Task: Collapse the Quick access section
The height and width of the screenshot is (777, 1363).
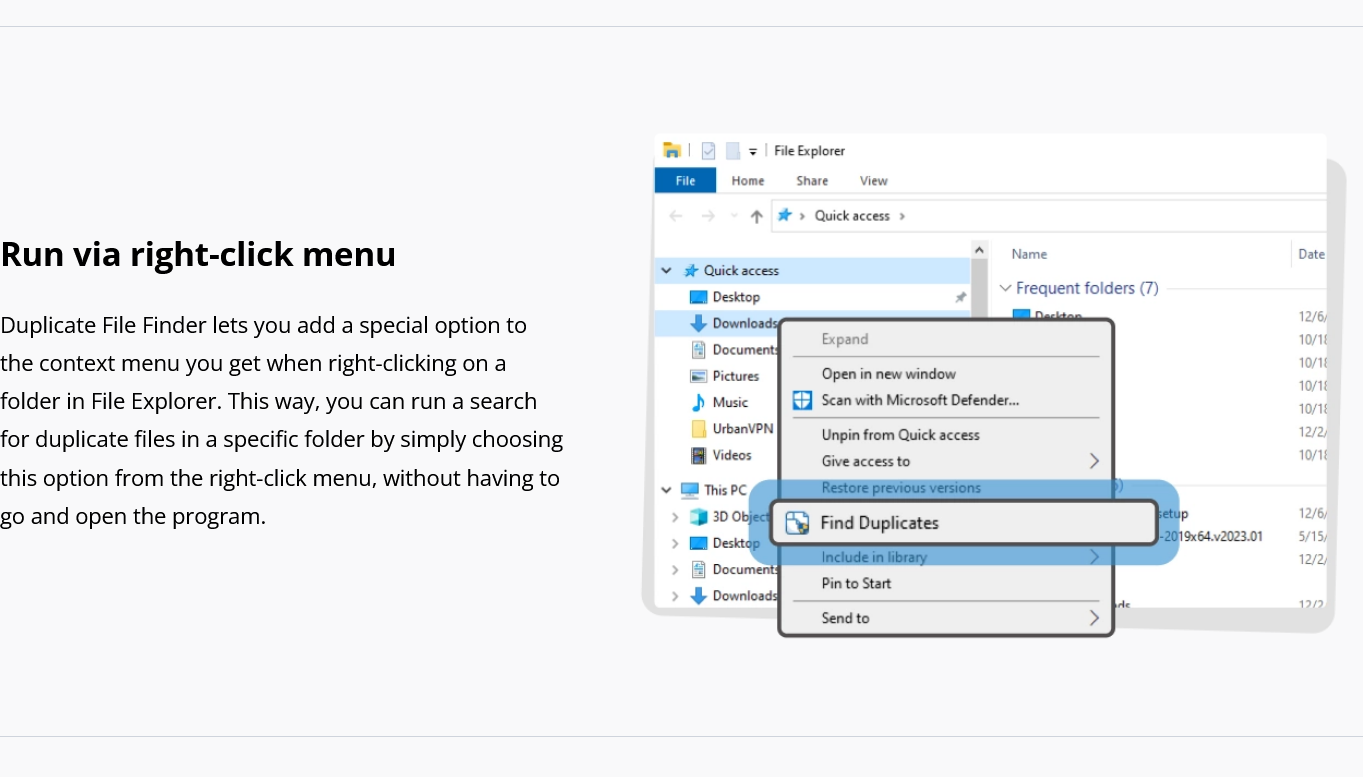Action: pyautogui.click(x=666, y=270)
